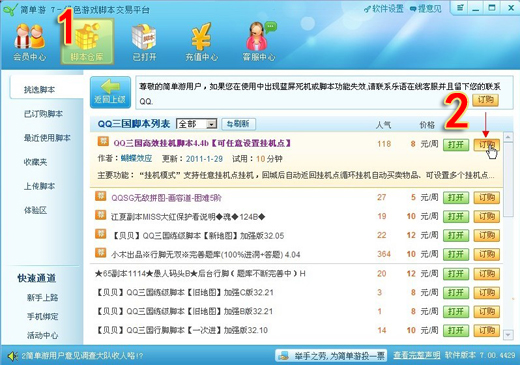Screen dimensions: 520x365
Task: Click 打开 for QQ三国高效挂机脚本4.4b
Action: pos(456,145)
